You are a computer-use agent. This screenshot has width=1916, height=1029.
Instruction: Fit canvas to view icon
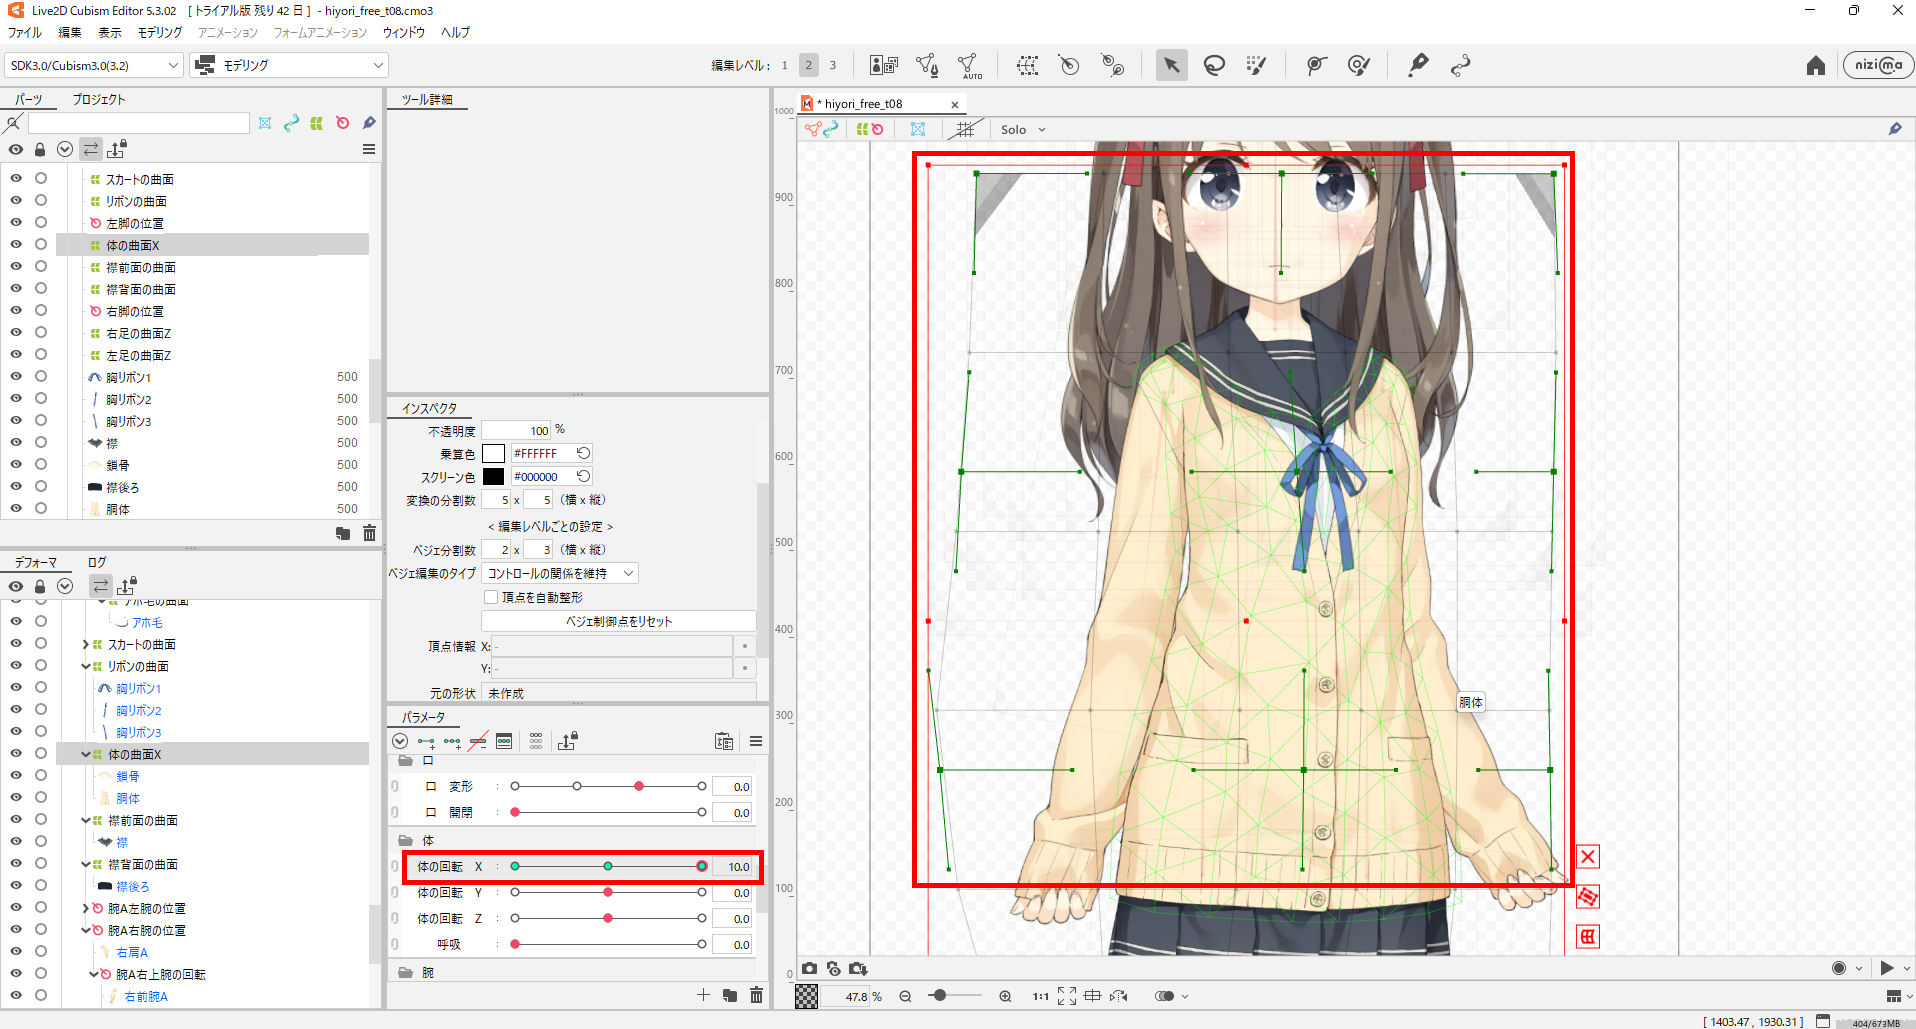point(1067,996)
